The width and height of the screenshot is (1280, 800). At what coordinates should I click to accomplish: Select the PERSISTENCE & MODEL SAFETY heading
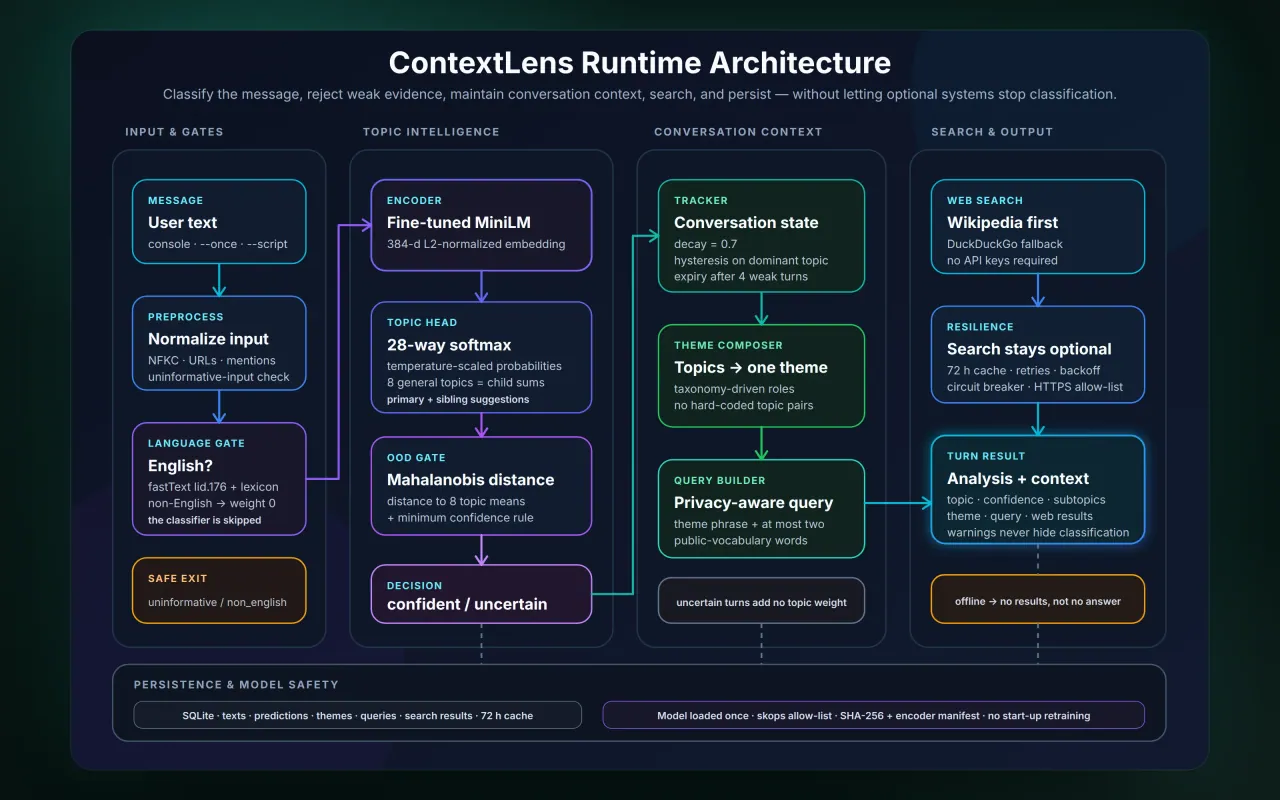coord(236,685)
